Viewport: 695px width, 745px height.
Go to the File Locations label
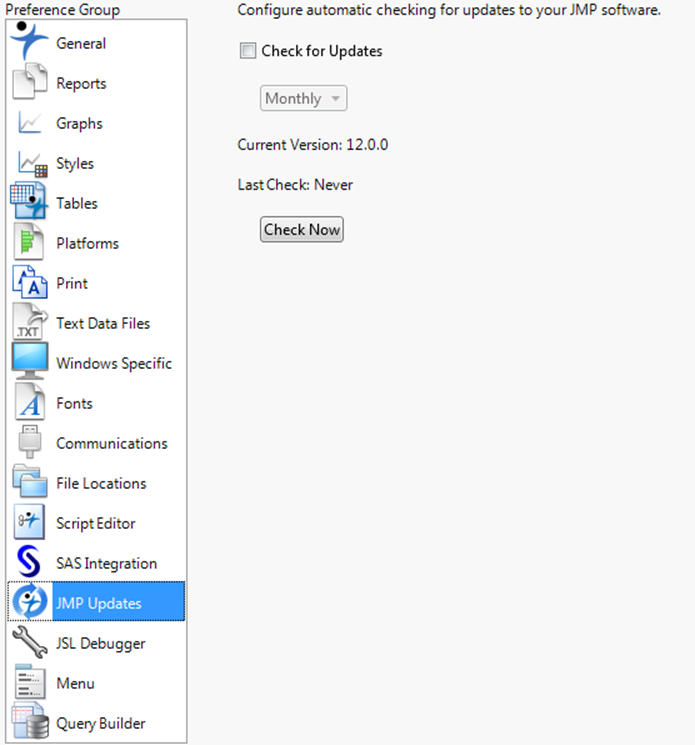(x=101, y=483)
